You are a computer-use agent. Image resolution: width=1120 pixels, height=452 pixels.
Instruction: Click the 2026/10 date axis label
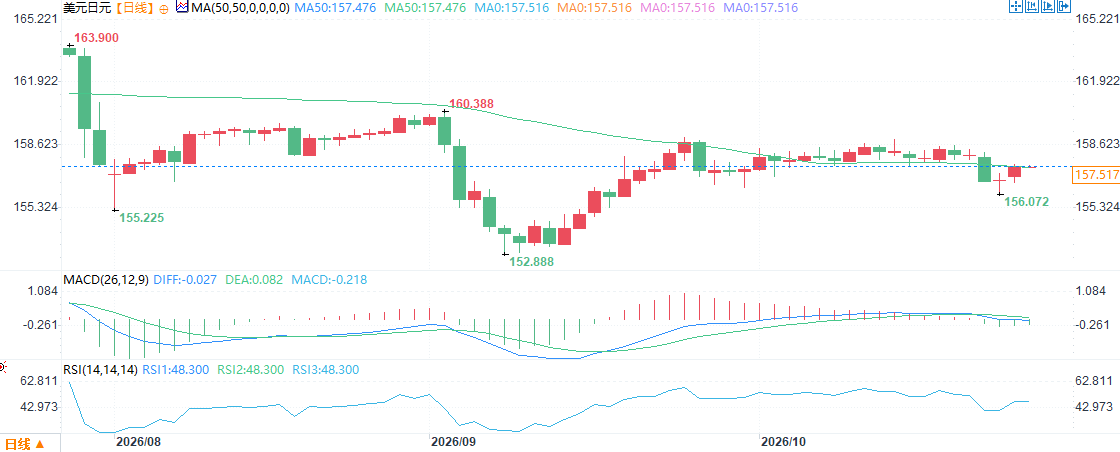click(785, 442)
